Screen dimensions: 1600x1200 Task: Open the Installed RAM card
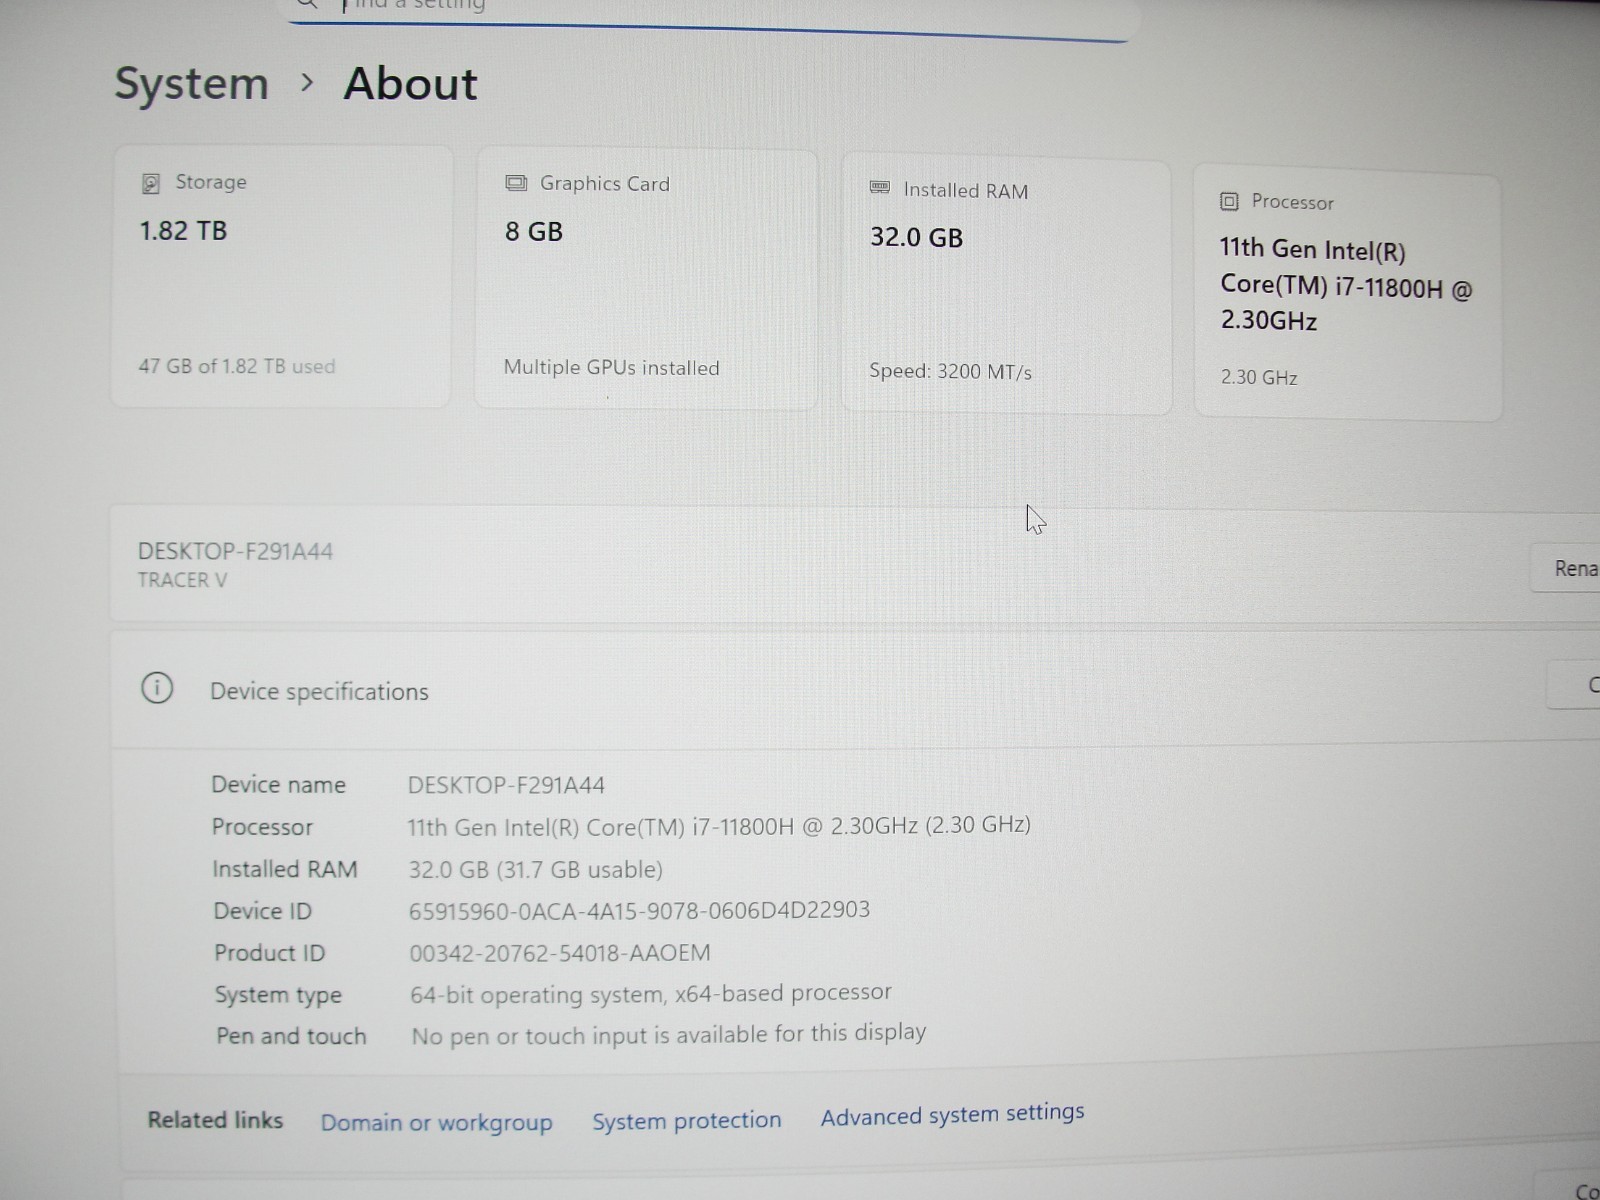[1007, 286]
